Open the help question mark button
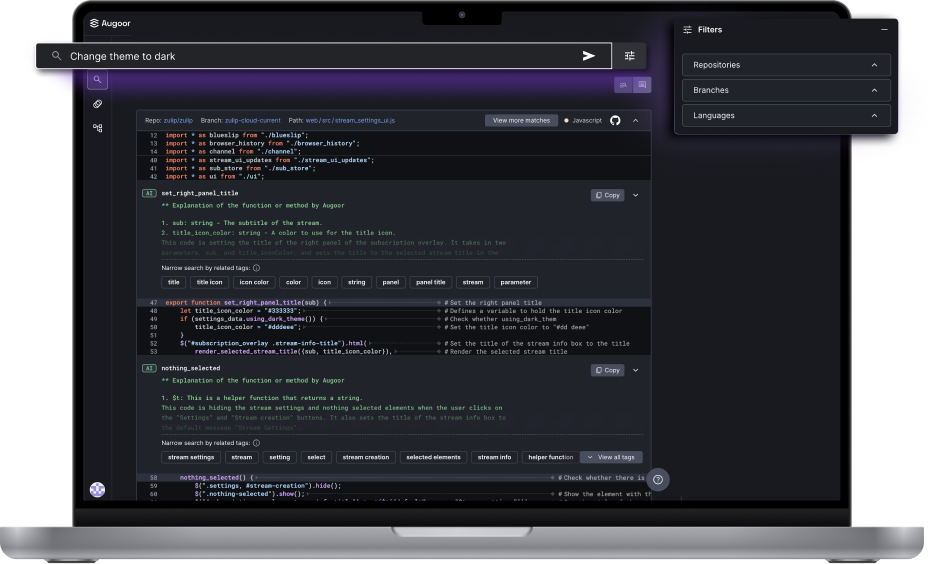The height and width of the screenshot is (564, 950). point(658,480)
